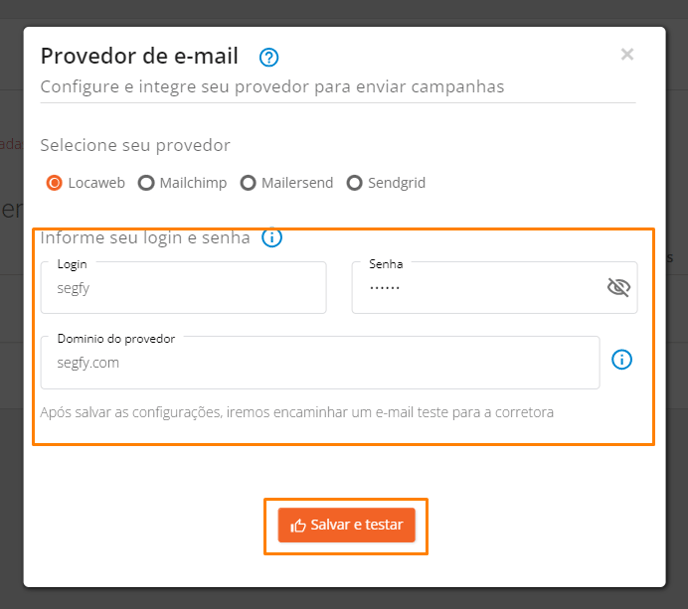Click the Login field label
Viewport: 688px width, 609px height.
pos(72,264)
